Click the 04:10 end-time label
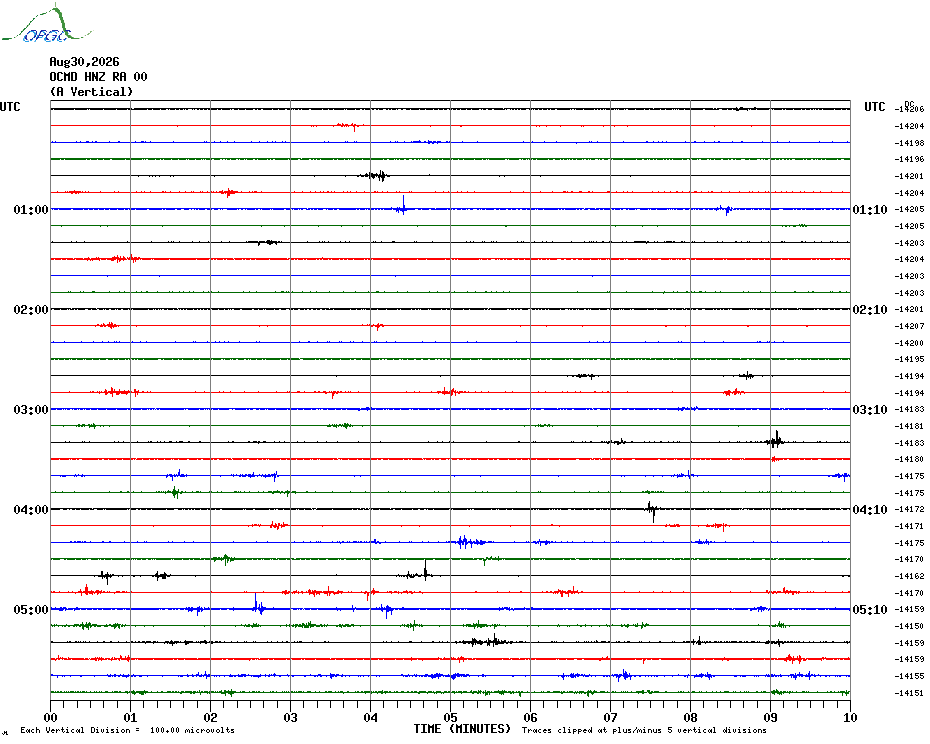Viewport: 930px width, 744px height. [870, 510]
